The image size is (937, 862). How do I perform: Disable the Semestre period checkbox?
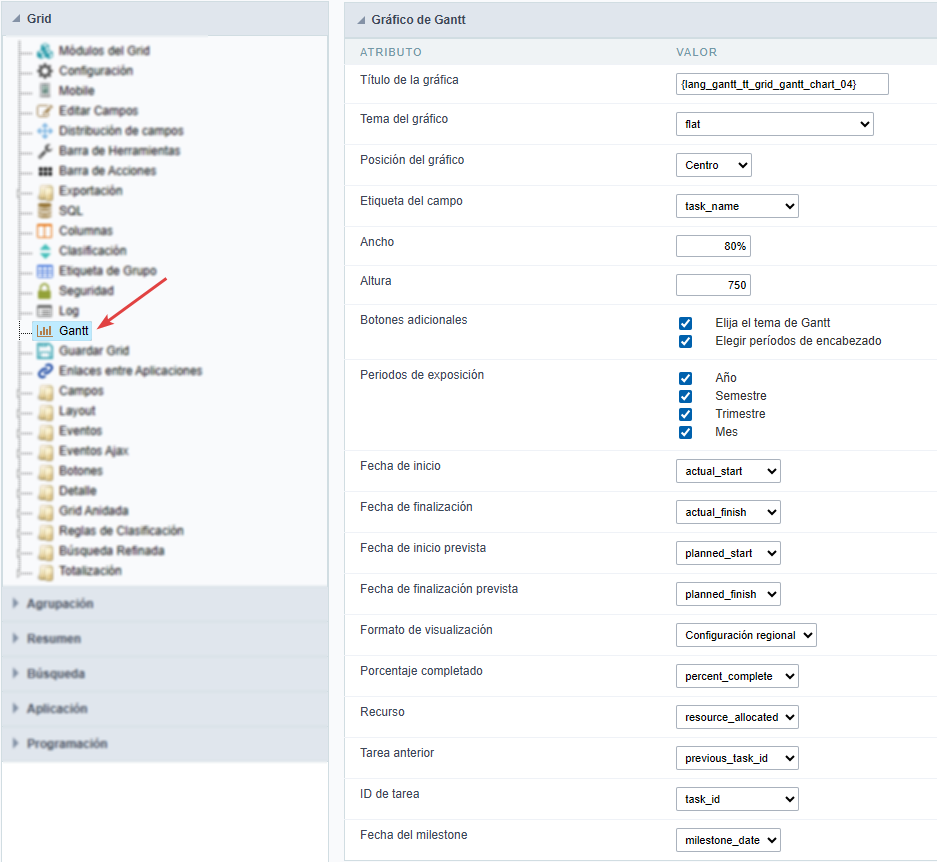click(685, 396)
